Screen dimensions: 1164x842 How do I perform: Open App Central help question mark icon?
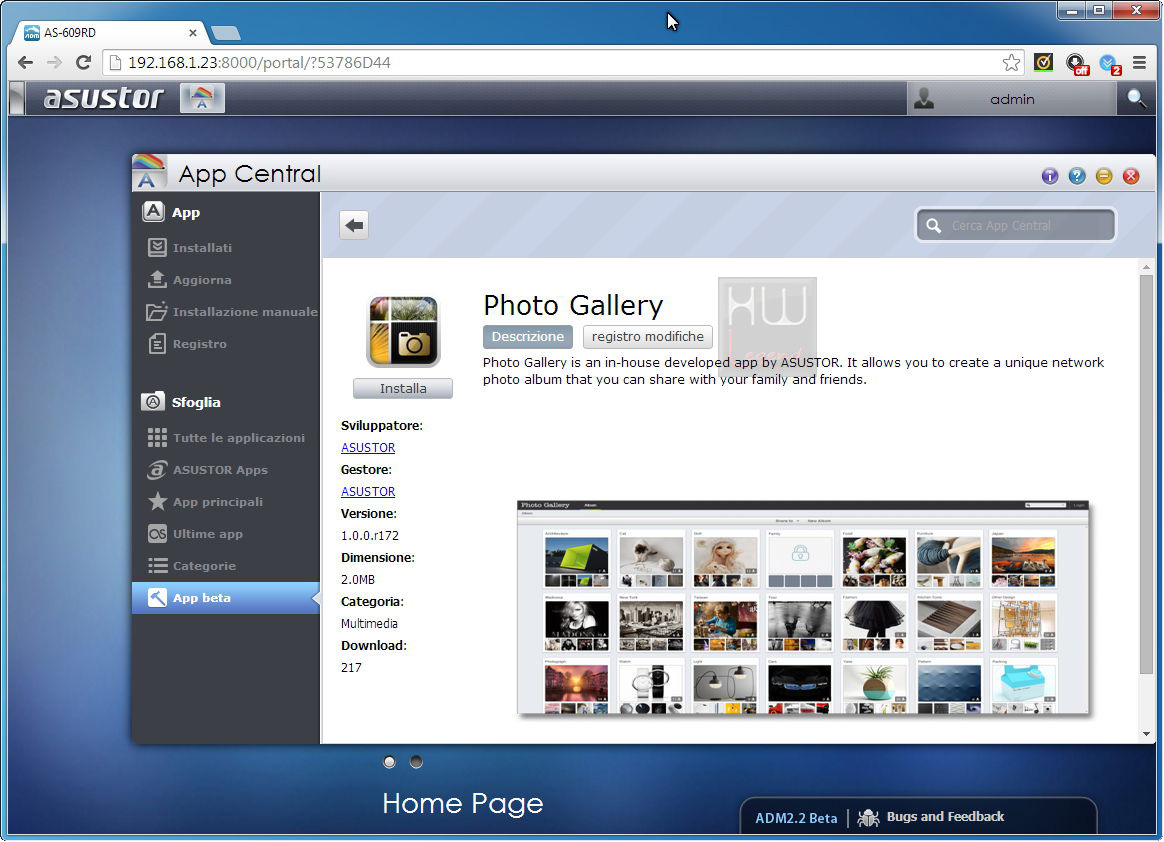(x=1076, y=176)
